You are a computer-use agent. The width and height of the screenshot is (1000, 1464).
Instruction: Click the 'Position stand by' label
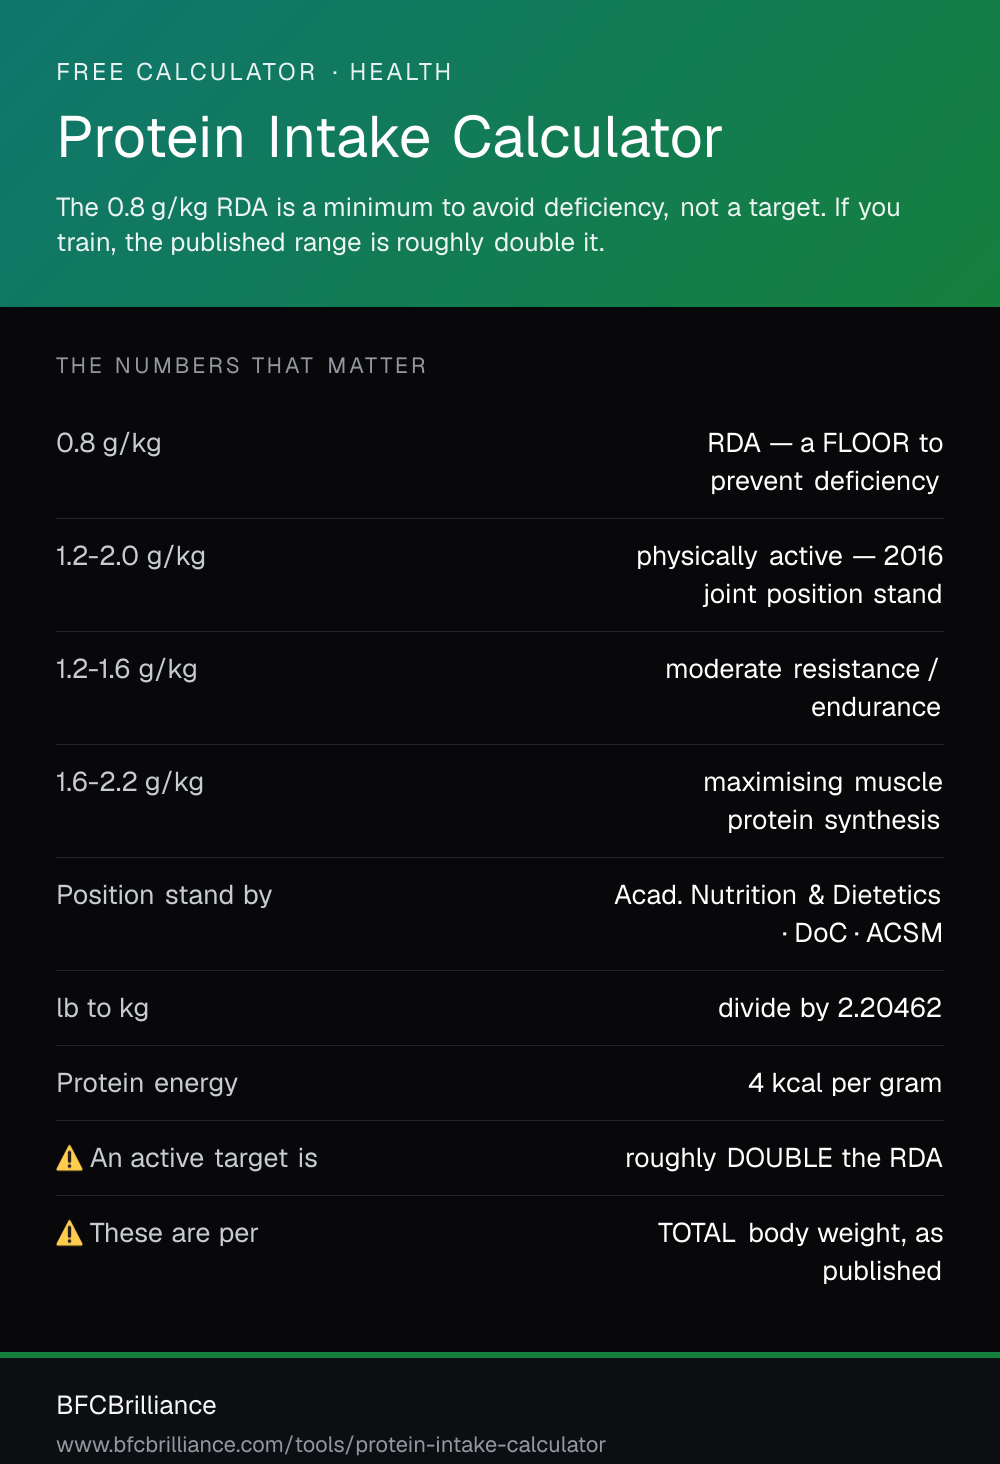(164, 895)
